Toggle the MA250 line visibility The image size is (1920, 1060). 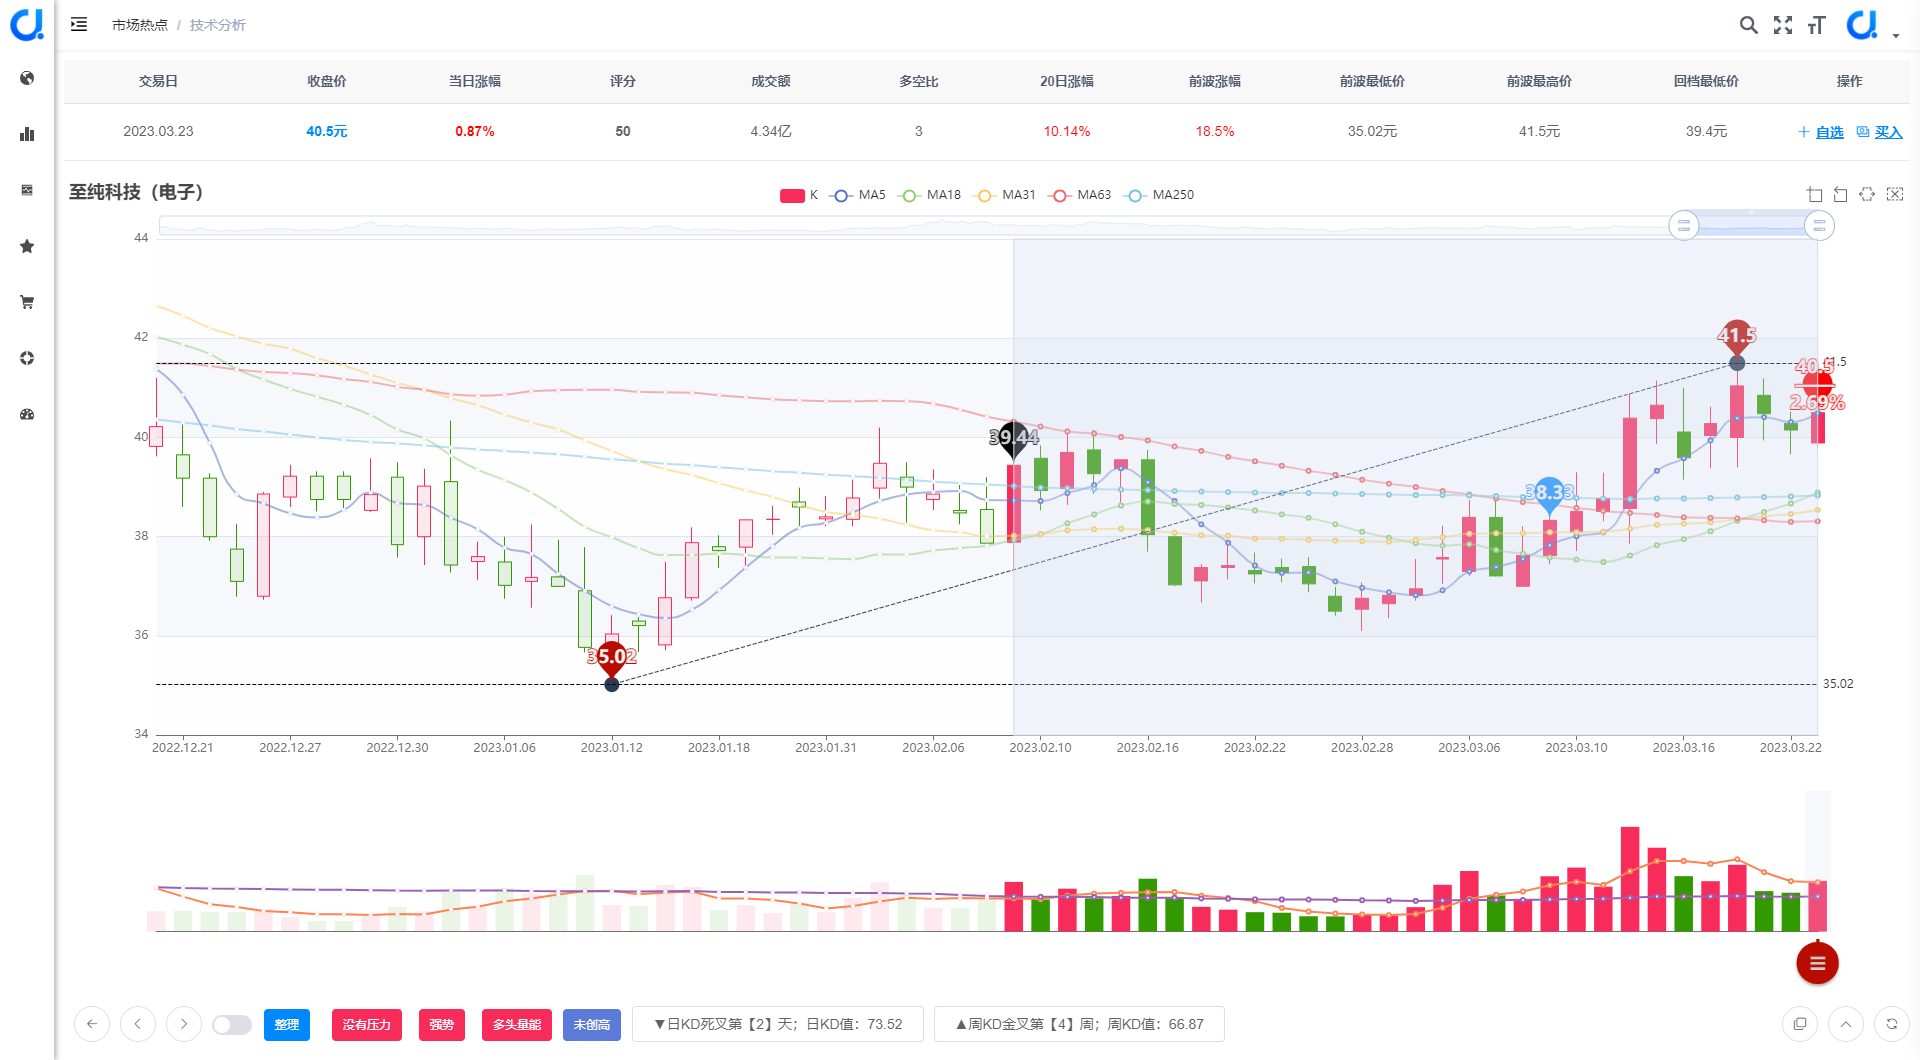coord(1160,195)
